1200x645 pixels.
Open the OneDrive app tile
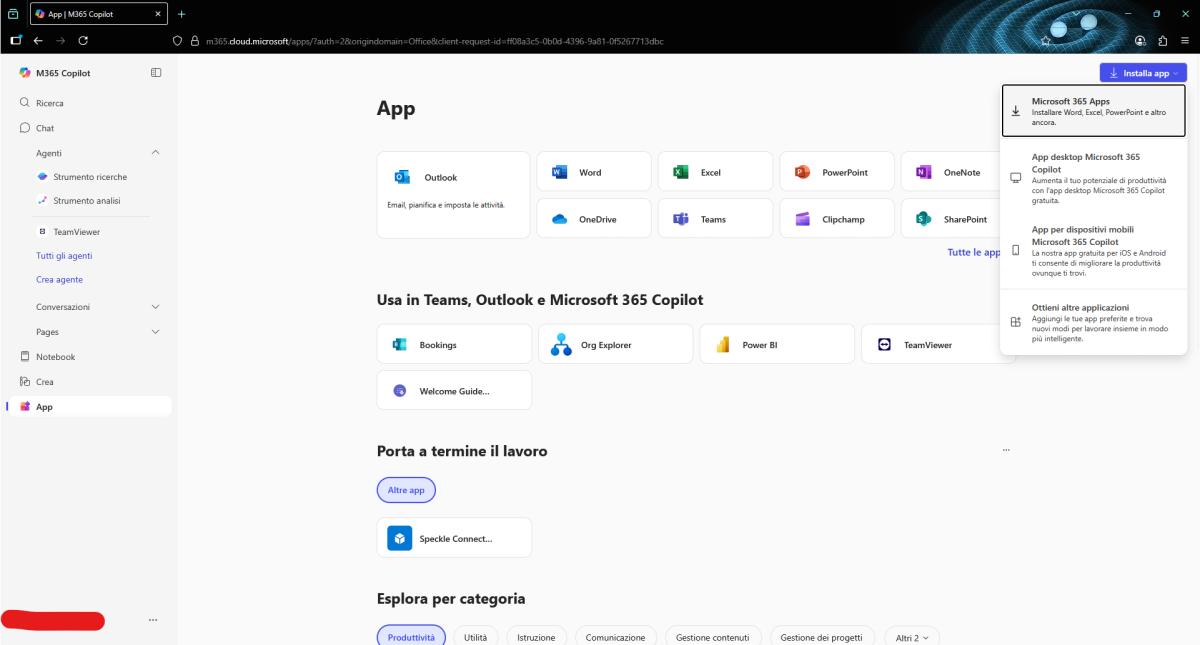(x=594, y=219)
